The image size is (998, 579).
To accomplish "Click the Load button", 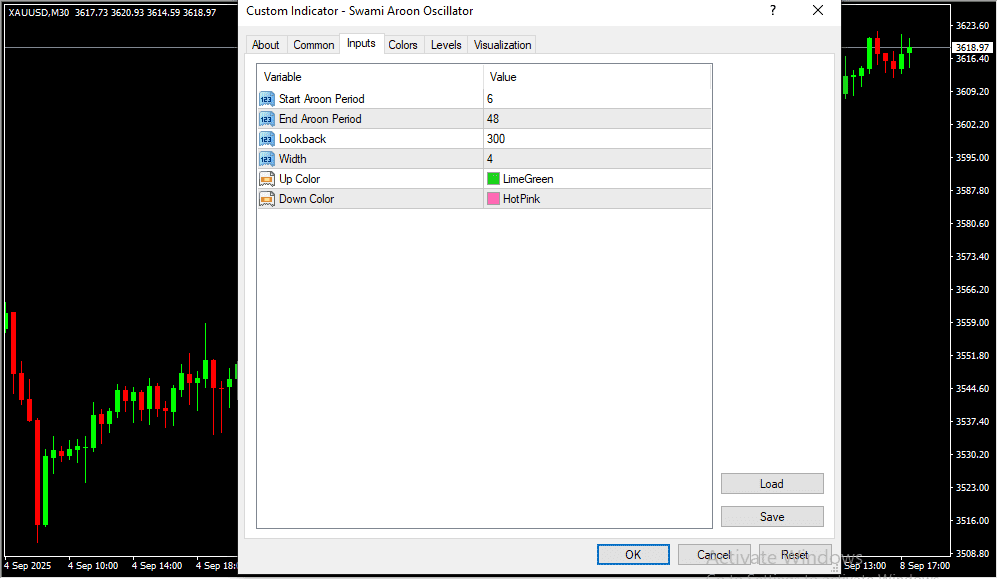I will coord(772,484).
